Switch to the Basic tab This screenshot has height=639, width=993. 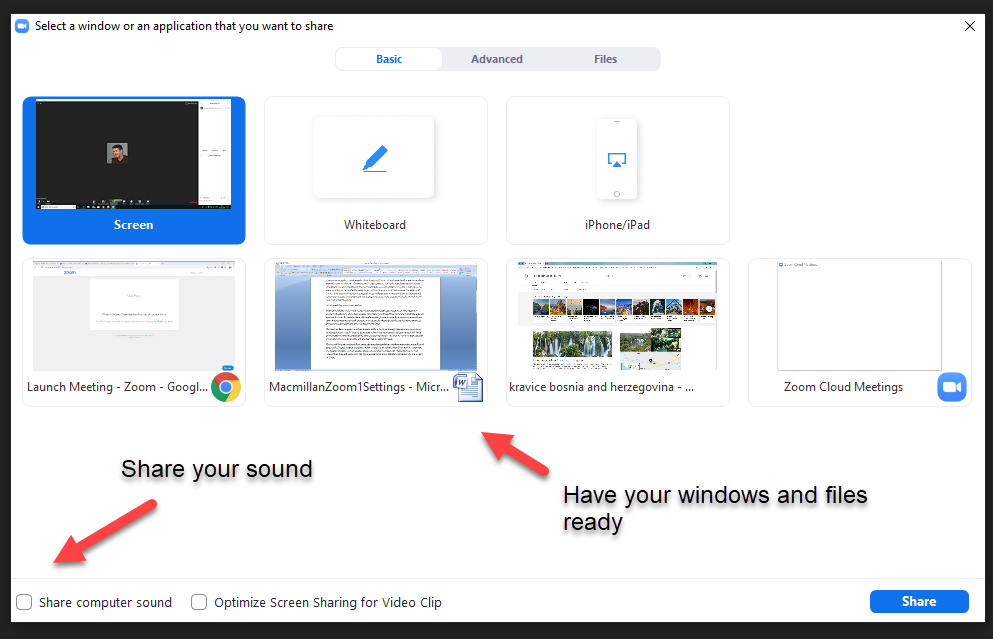[x=389, y=59]
